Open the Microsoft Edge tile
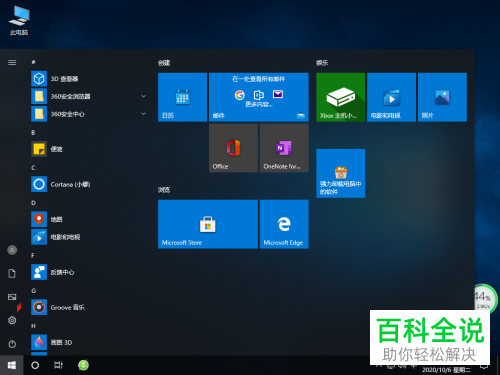This screenshot has width=500, height=375. (284, 224)
